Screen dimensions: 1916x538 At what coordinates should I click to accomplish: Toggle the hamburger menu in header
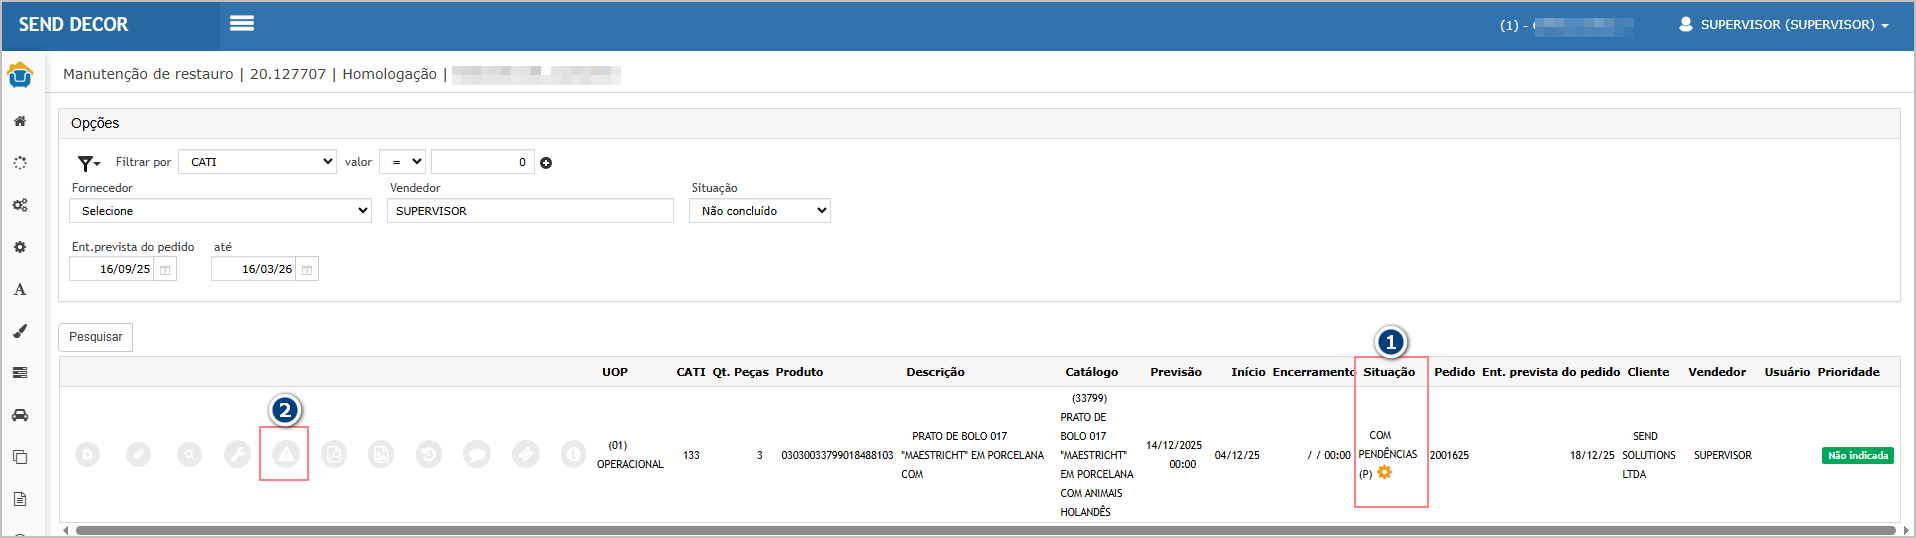click(242, 23)
